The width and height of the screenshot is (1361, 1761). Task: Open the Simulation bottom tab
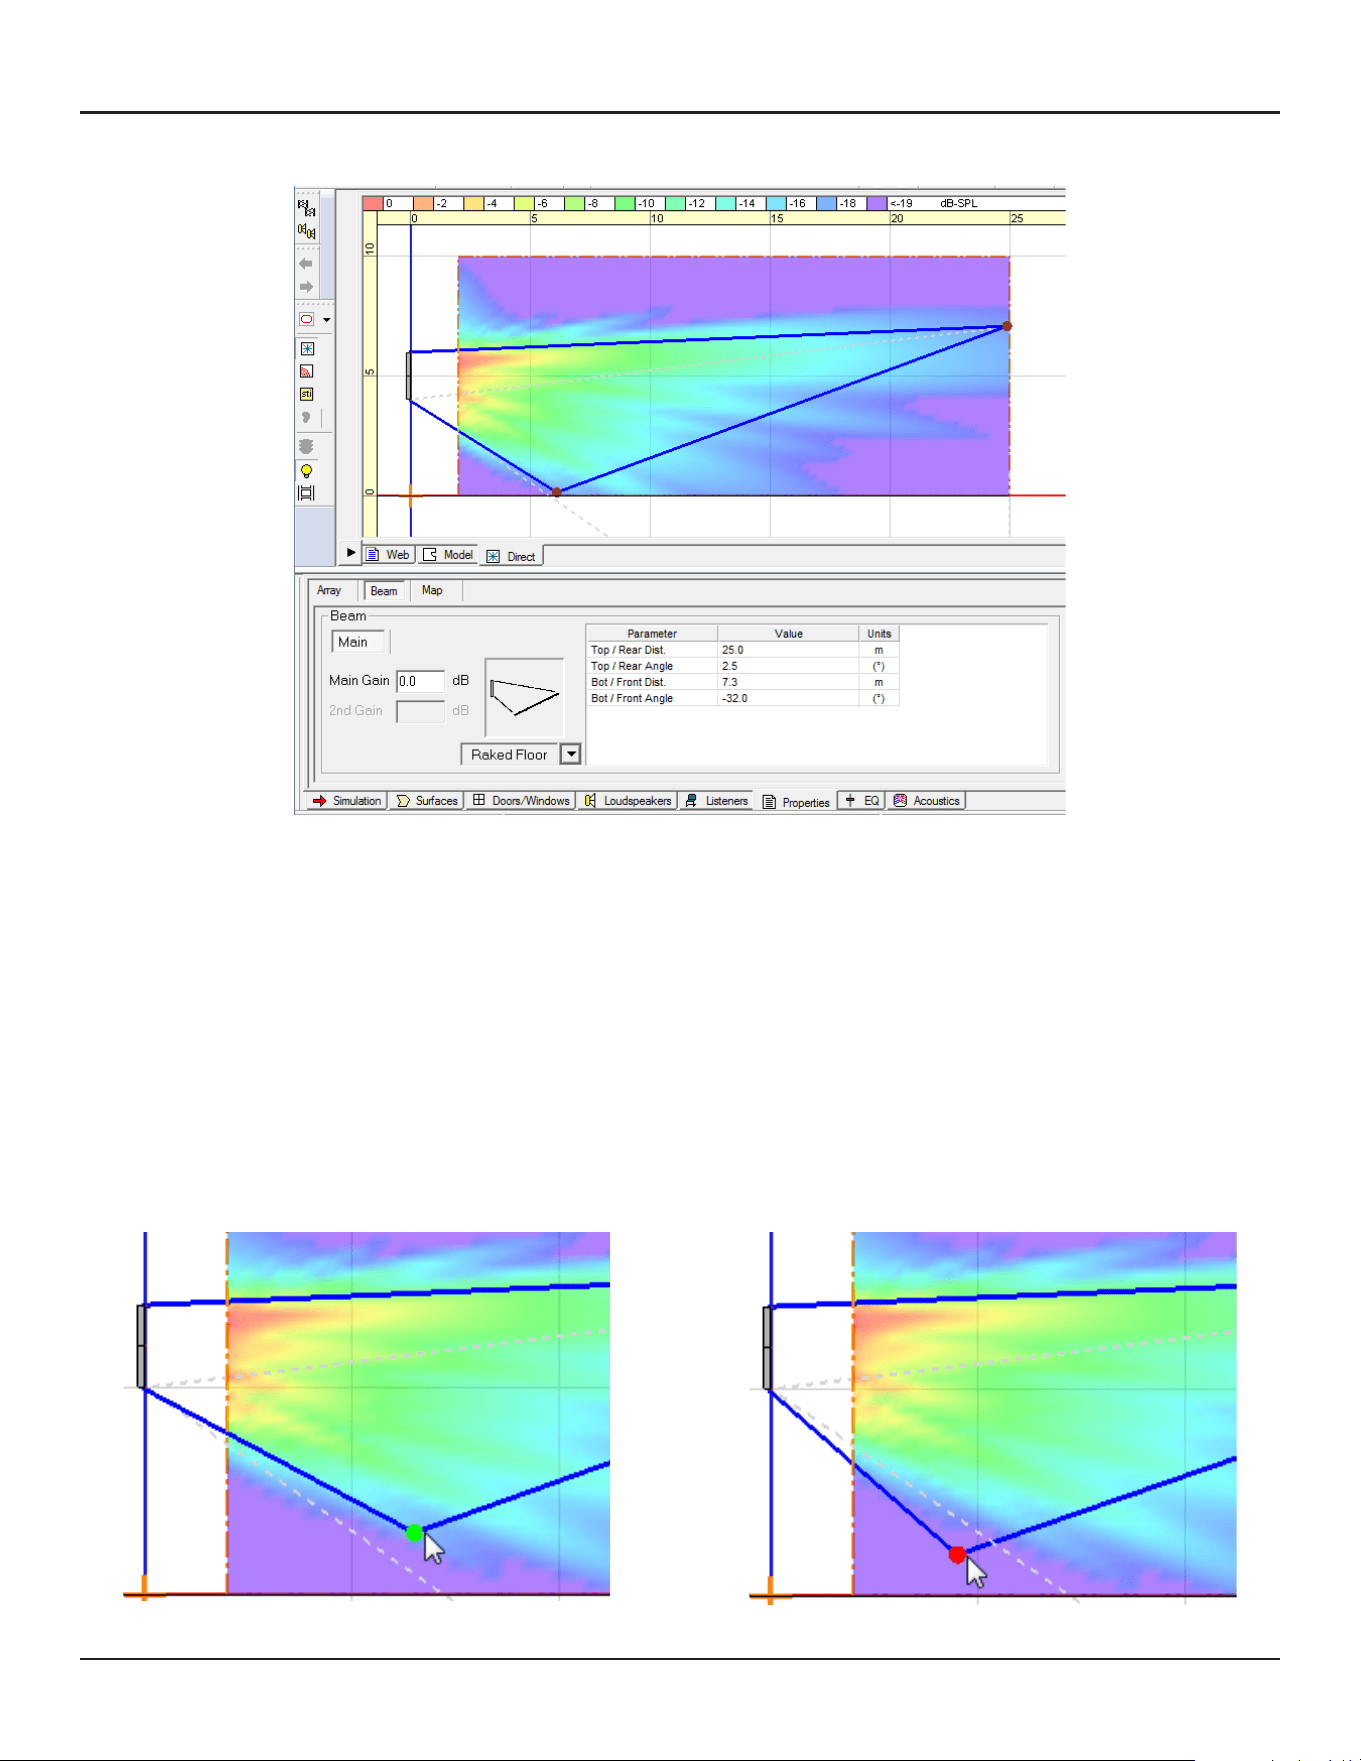pos(347,801)
